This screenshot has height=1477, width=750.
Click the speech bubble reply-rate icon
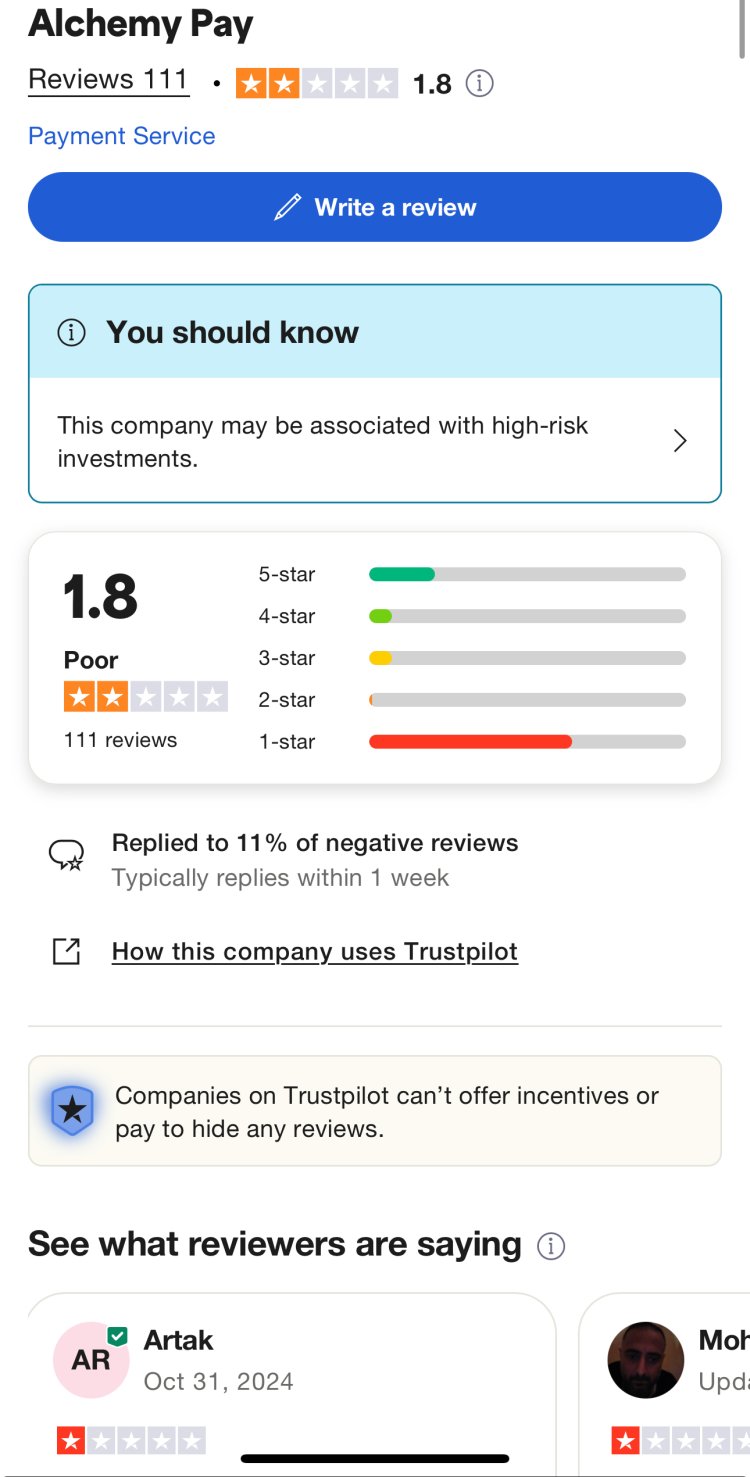(x=66, y=855)
